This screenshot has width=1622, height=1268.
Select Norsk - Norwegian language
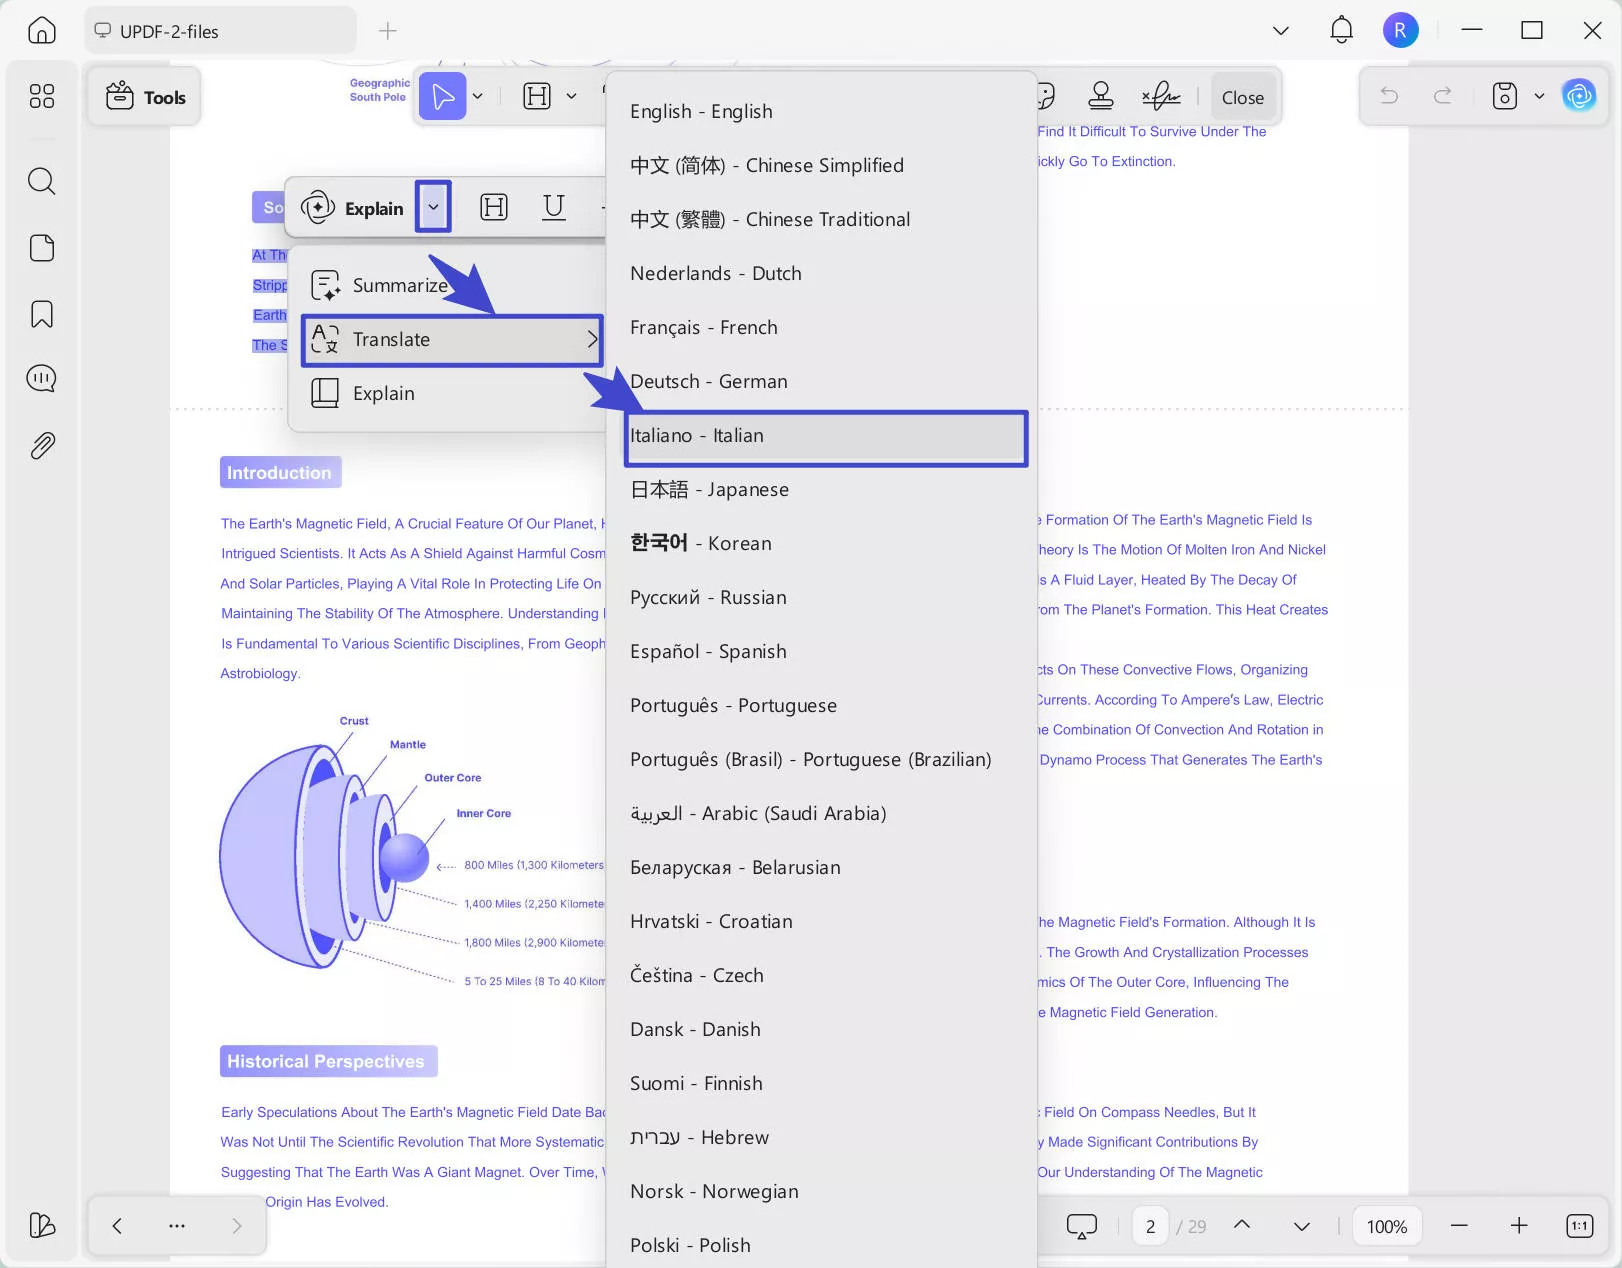click(821, 1191)
